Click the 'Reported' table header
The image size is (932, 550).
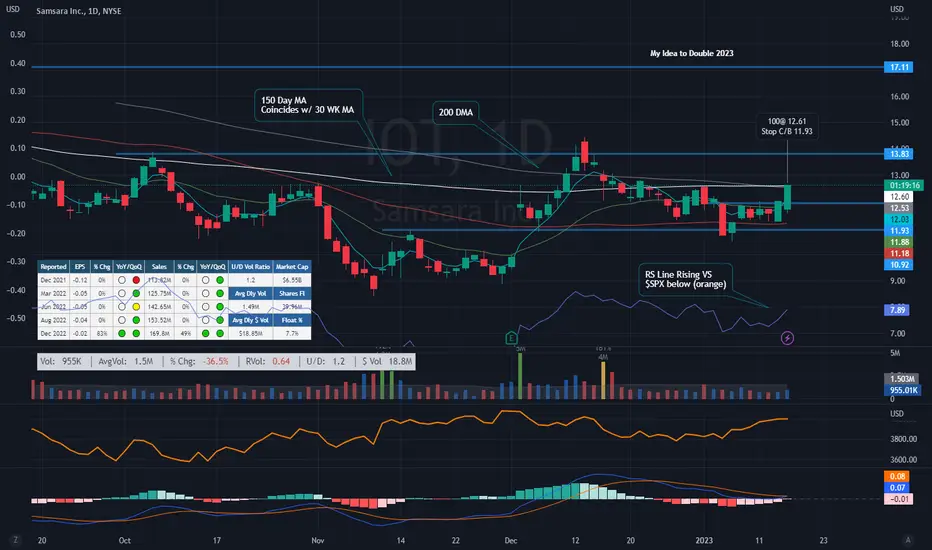[x=53, y=267]
